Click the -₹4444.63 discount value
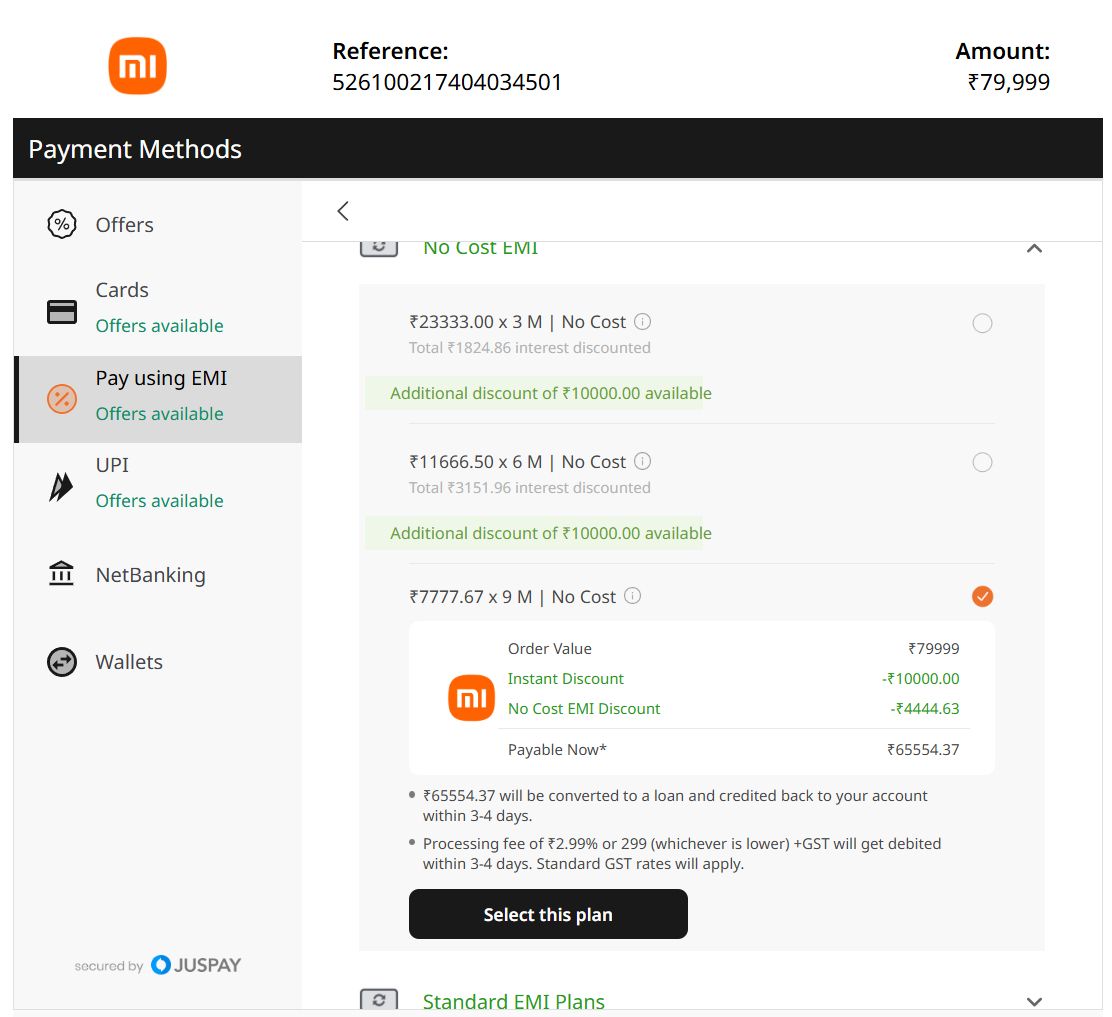The height and width of the screenshot is (1017, 1112). click(x=925, y=708)
